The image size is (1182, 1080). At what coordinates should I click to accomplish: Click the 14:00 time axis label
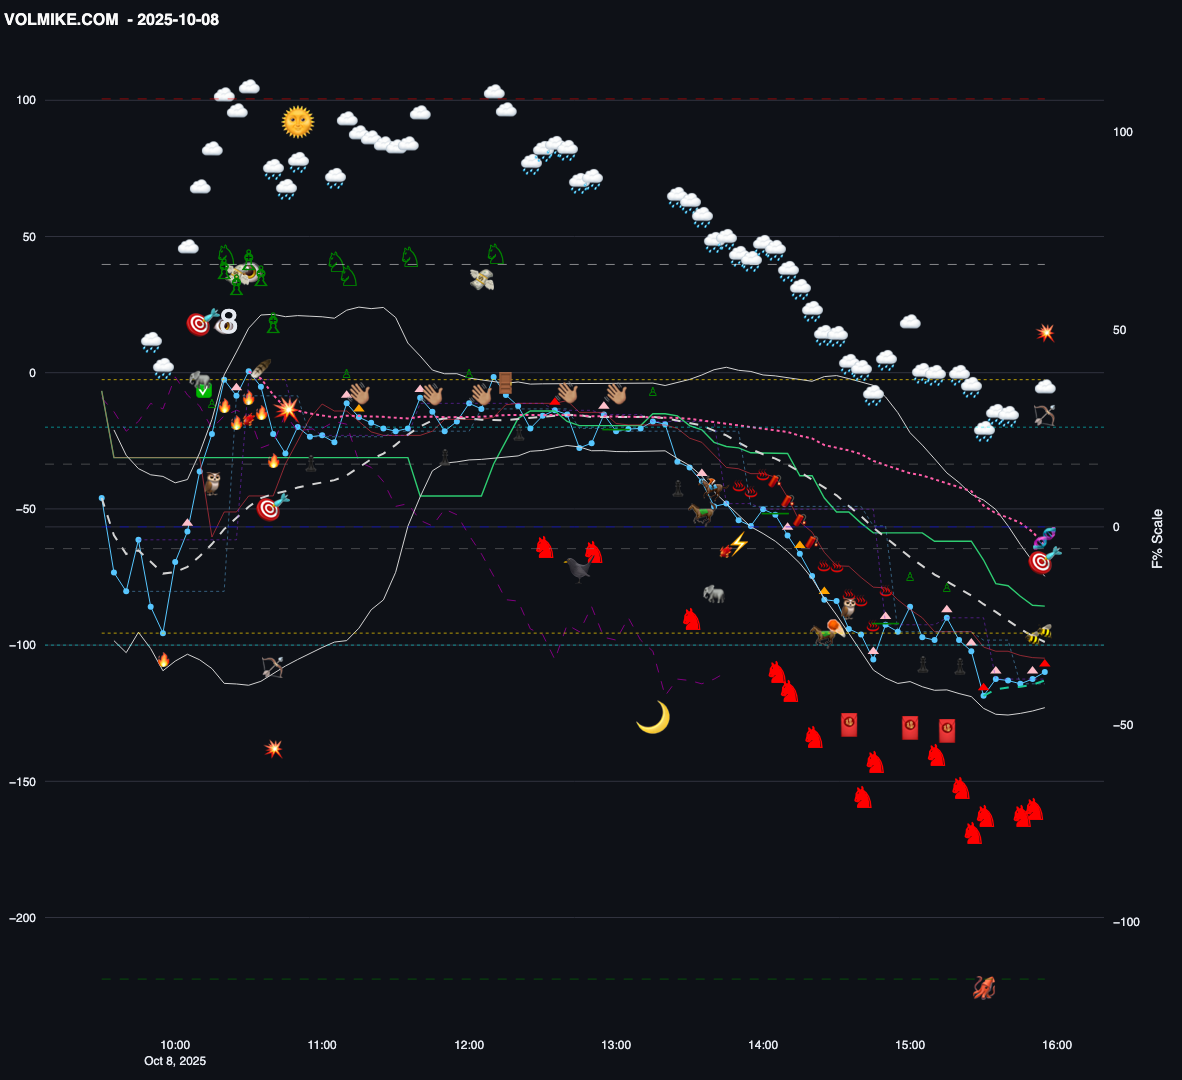[763, 1045]
